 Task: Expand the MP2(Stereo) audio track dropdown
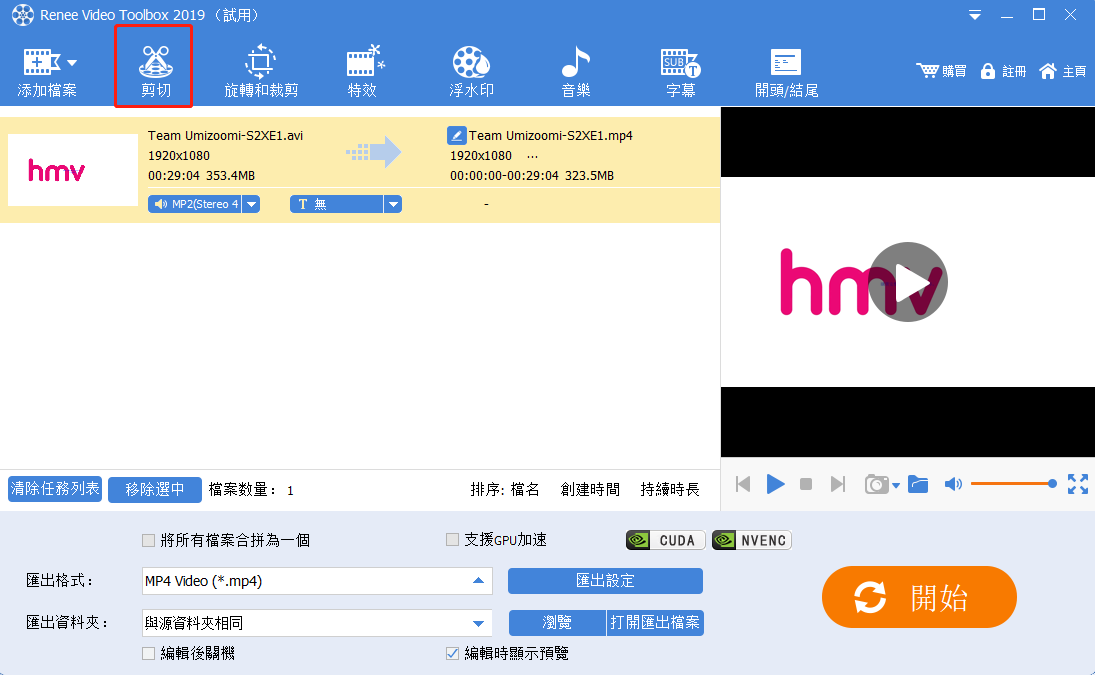coord(251,204)
